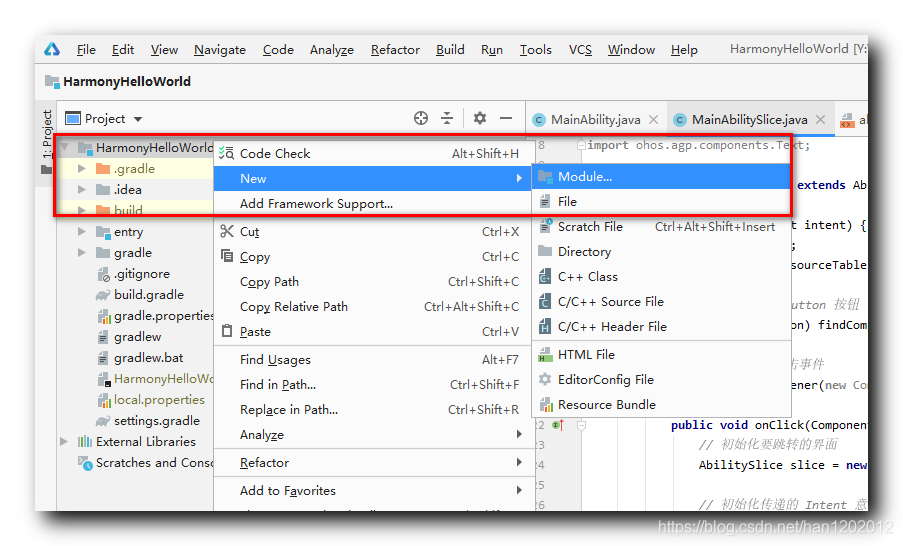Click the Copy icon in context menu
Viewport: 903px width, 546px height.
click(x=227, y=256)
